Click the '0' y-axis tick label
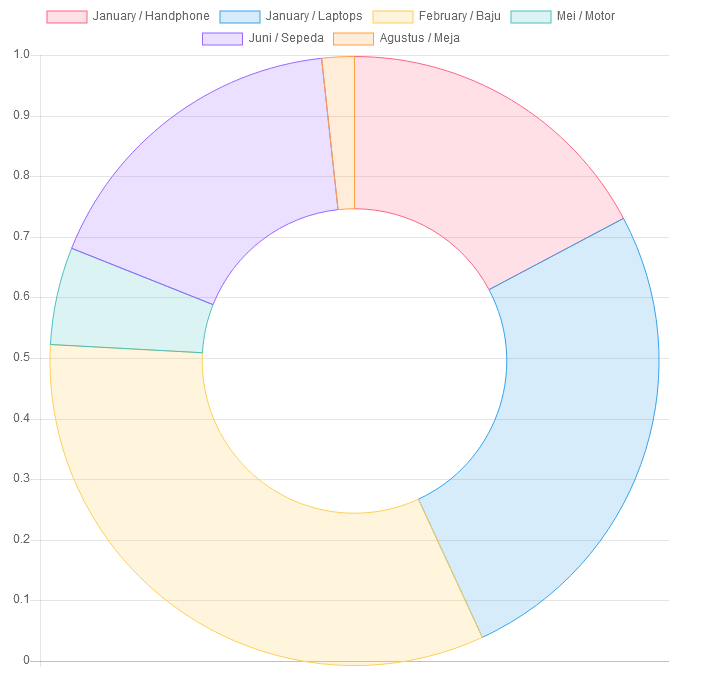707x675 pixels. point(26,661)
